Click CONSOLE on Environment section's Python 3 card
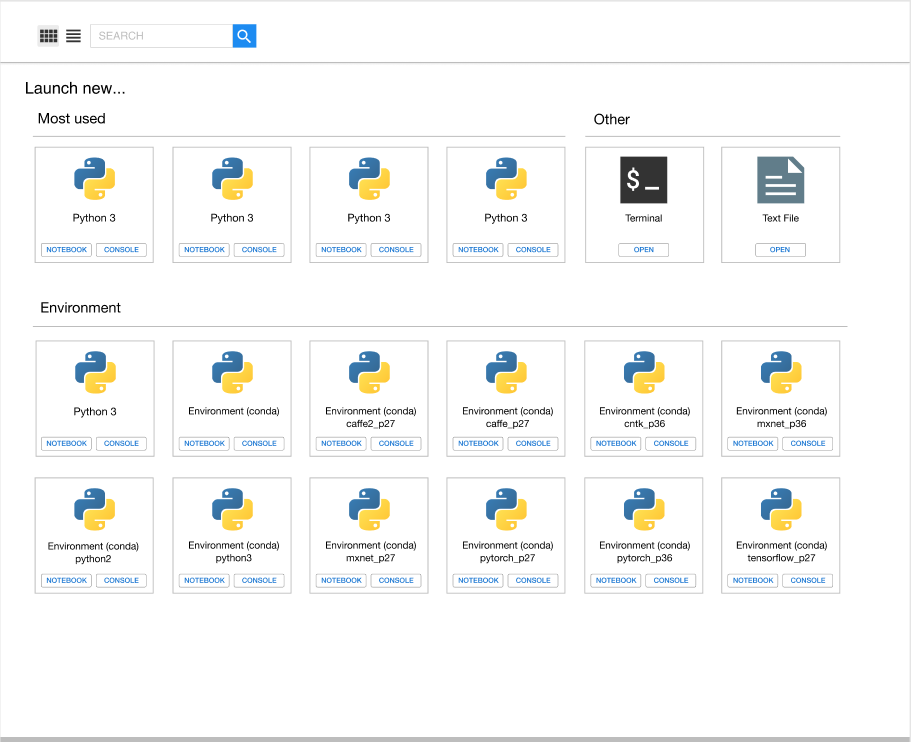This screenshot has width=911, height=742. pos(121,443)
